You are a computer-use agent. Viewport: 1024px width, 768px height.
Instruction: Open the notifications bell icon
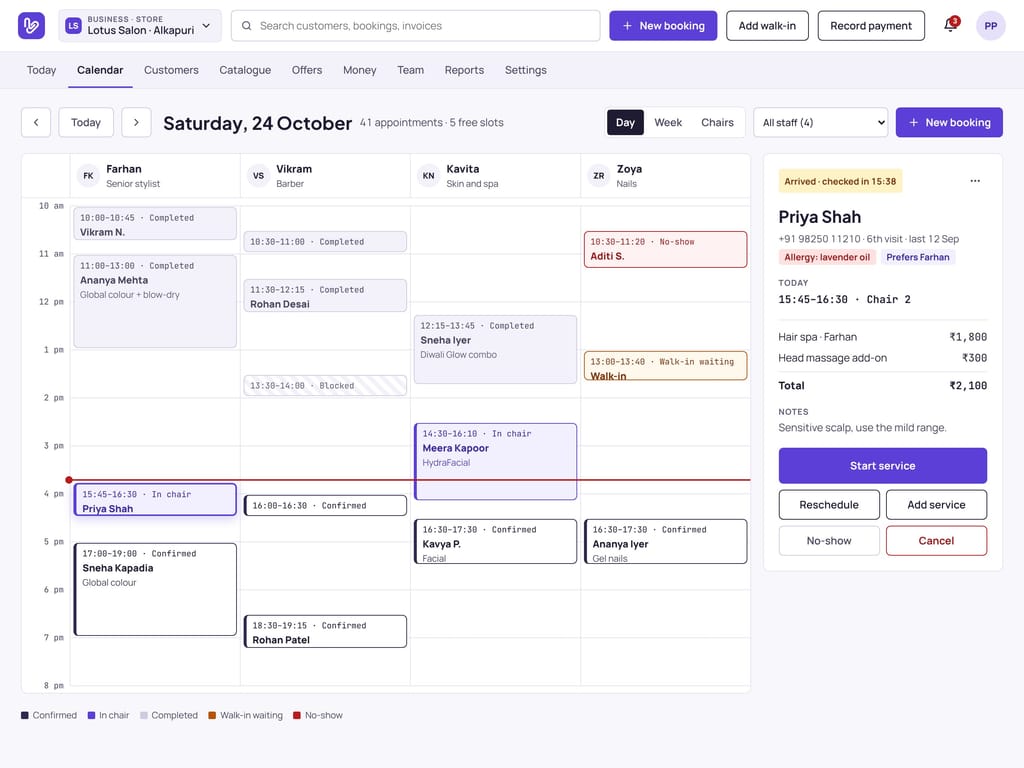pyautogui.click(x=951, y=25)
